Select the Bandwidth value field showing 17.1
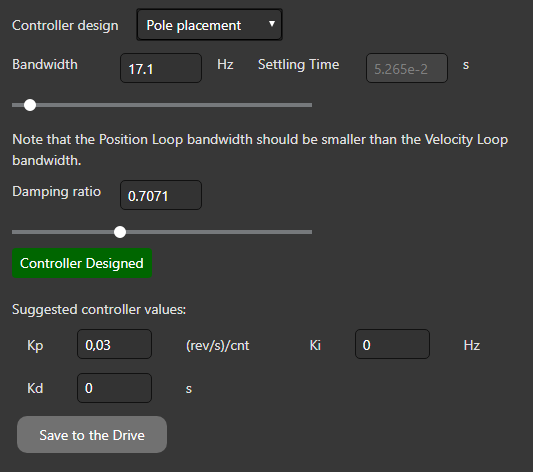Viewport: 533px width, 472px height. [x=161, y=68]
